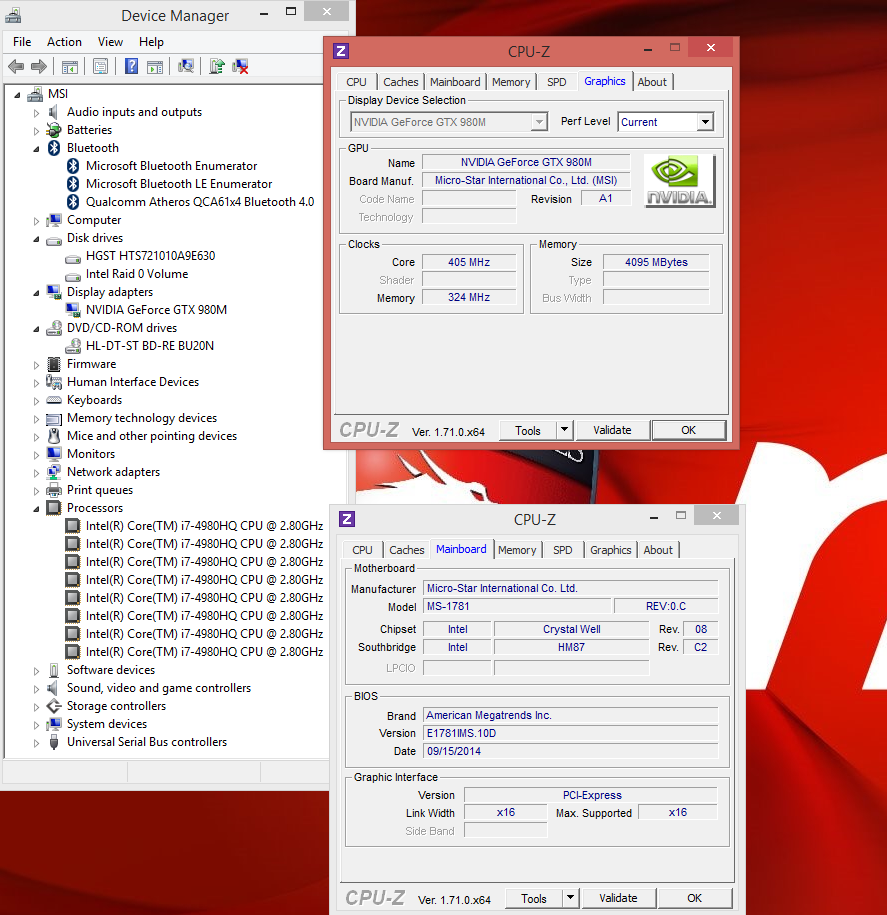Expand the Computer category
Screen dimensions: 887x915
[x=36, y=221]
